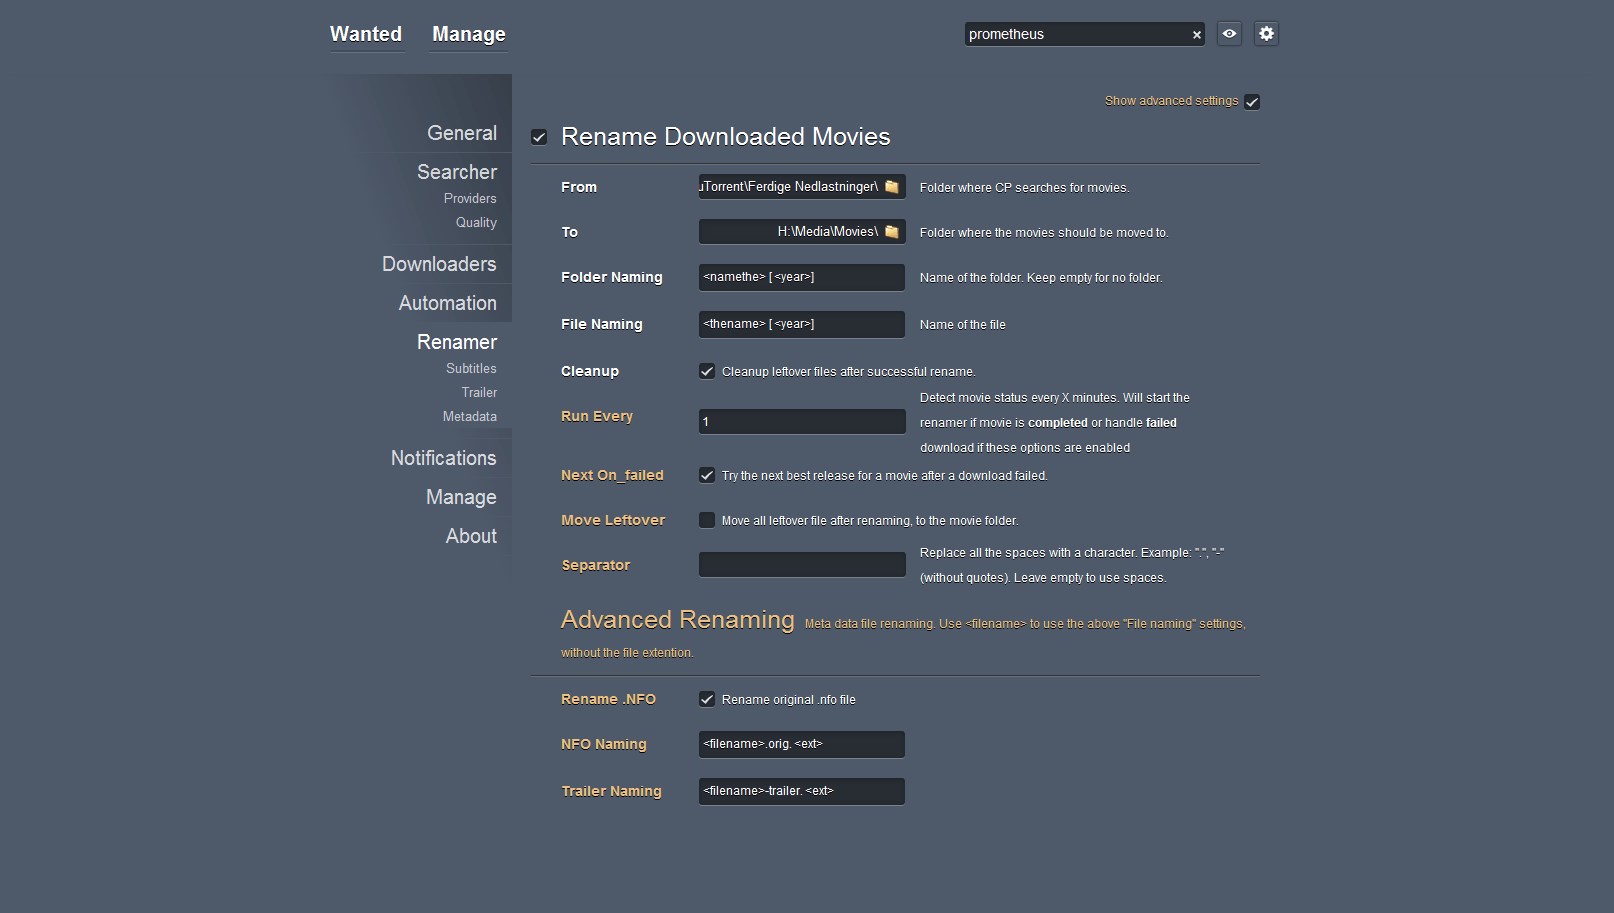Open Providers sub-section

pyautogui.click(x=470, y=198)
